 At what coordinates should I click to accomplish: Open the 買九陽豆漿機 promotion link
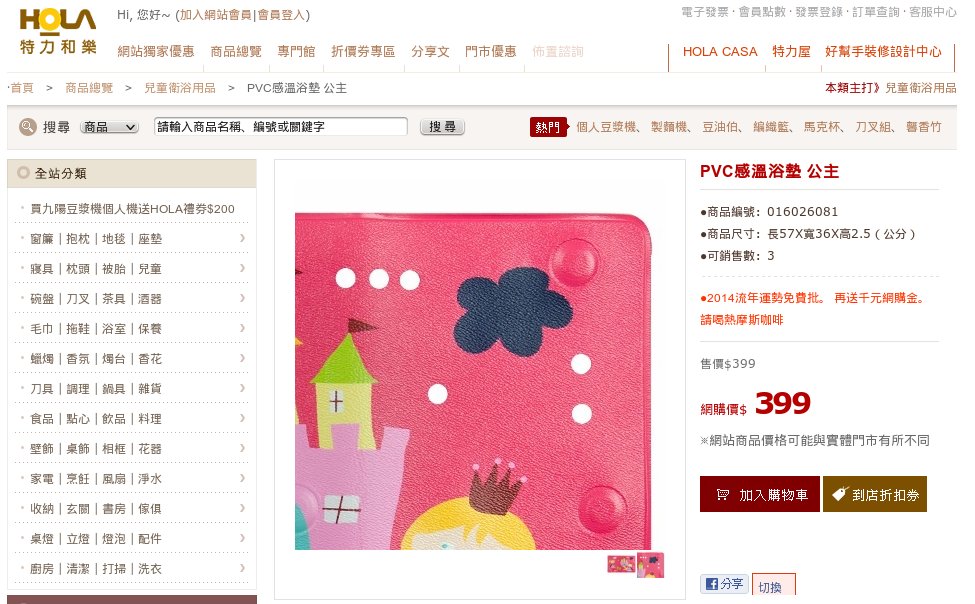pyautogui.click(x=132, y=209)
